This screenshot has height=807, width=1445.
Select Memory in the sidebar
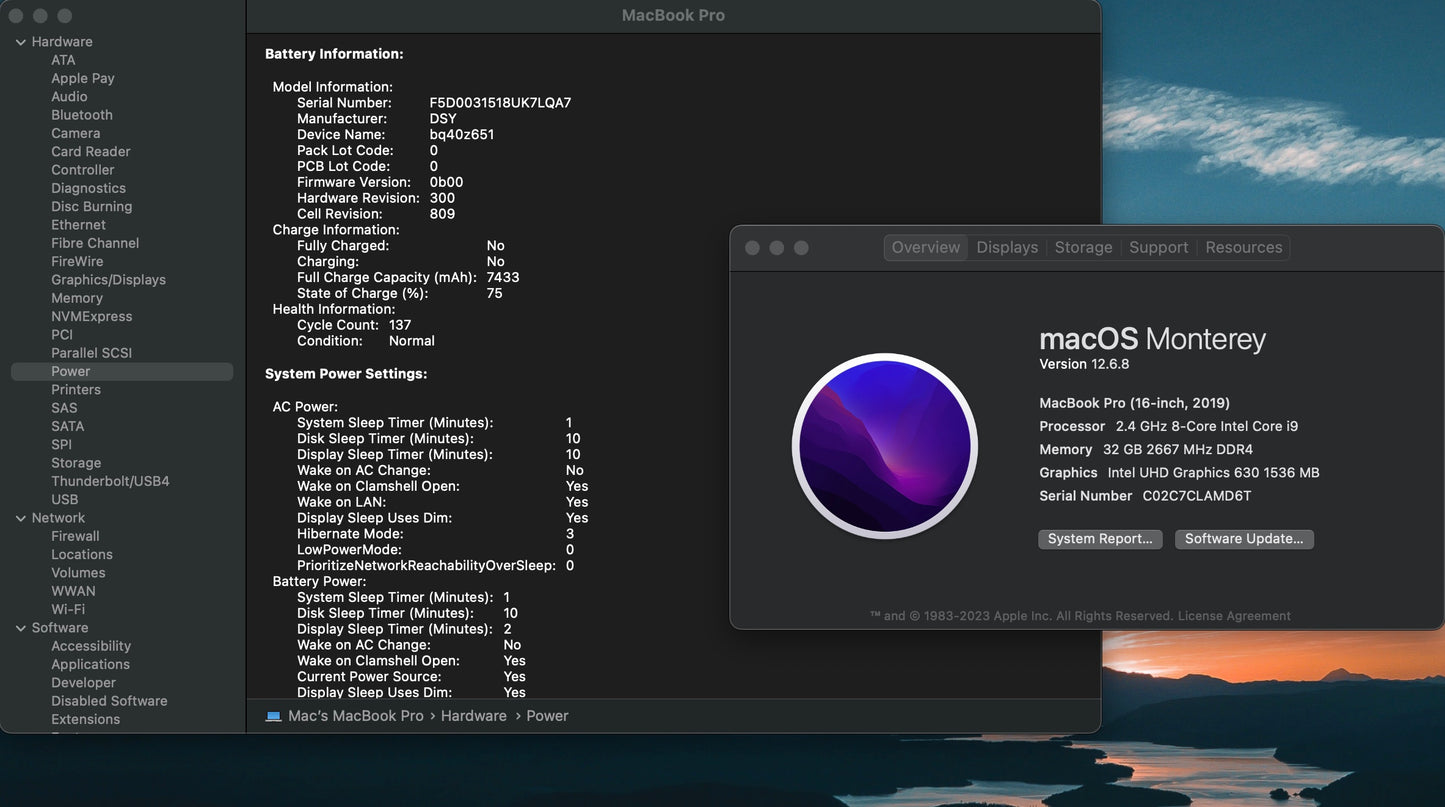(x=77, y=298)
